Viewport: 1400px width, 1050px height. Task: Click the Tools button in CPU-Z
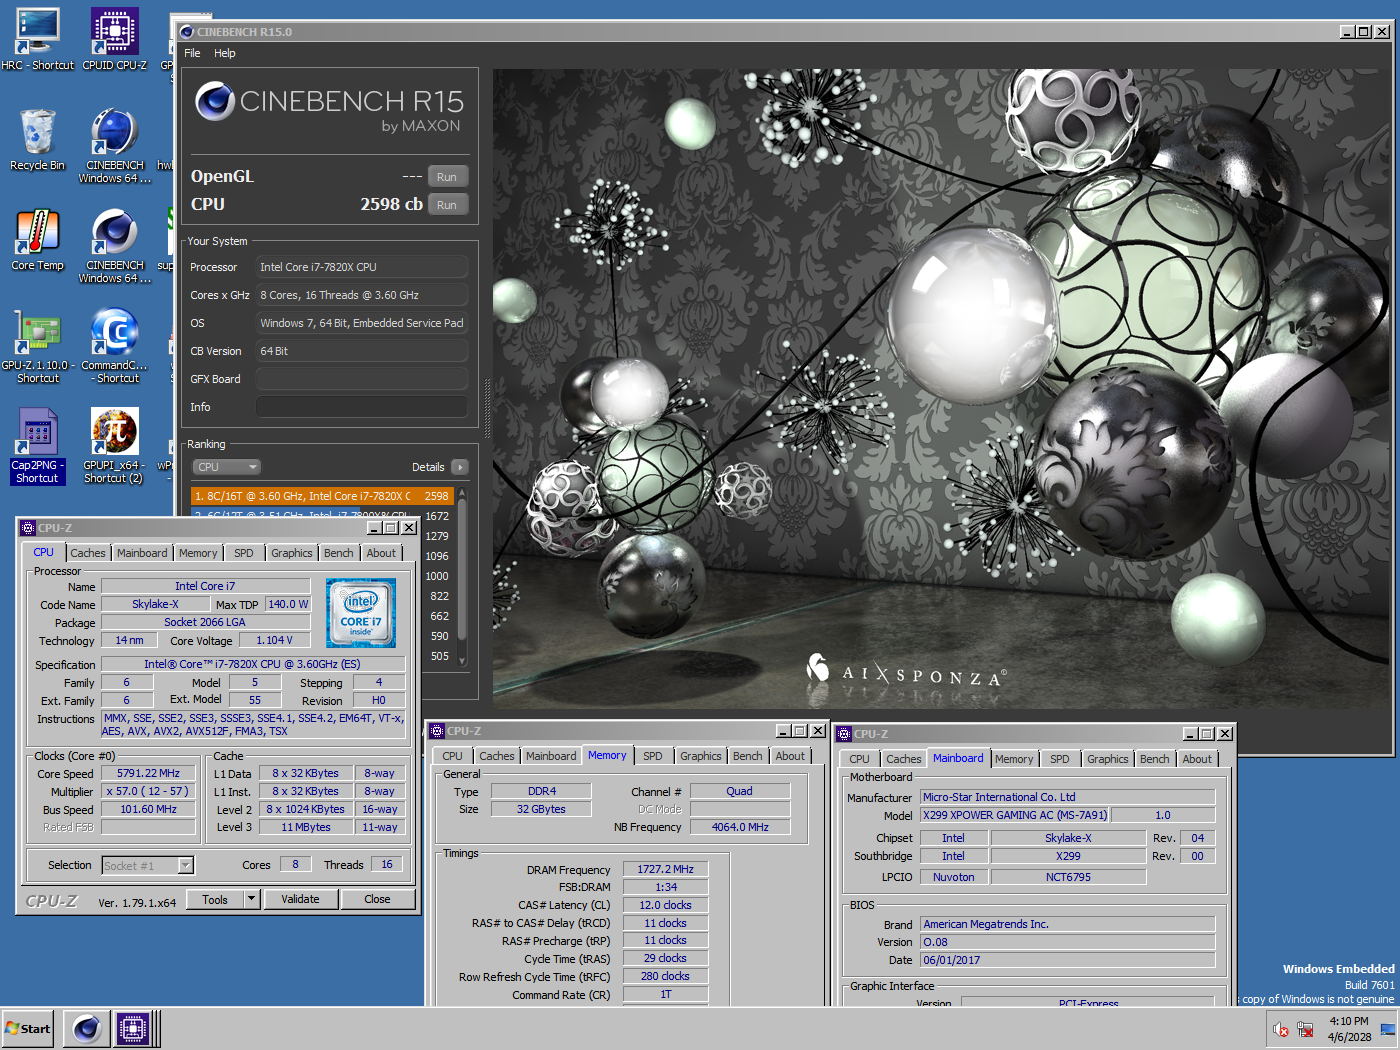(x=215, y=899)
